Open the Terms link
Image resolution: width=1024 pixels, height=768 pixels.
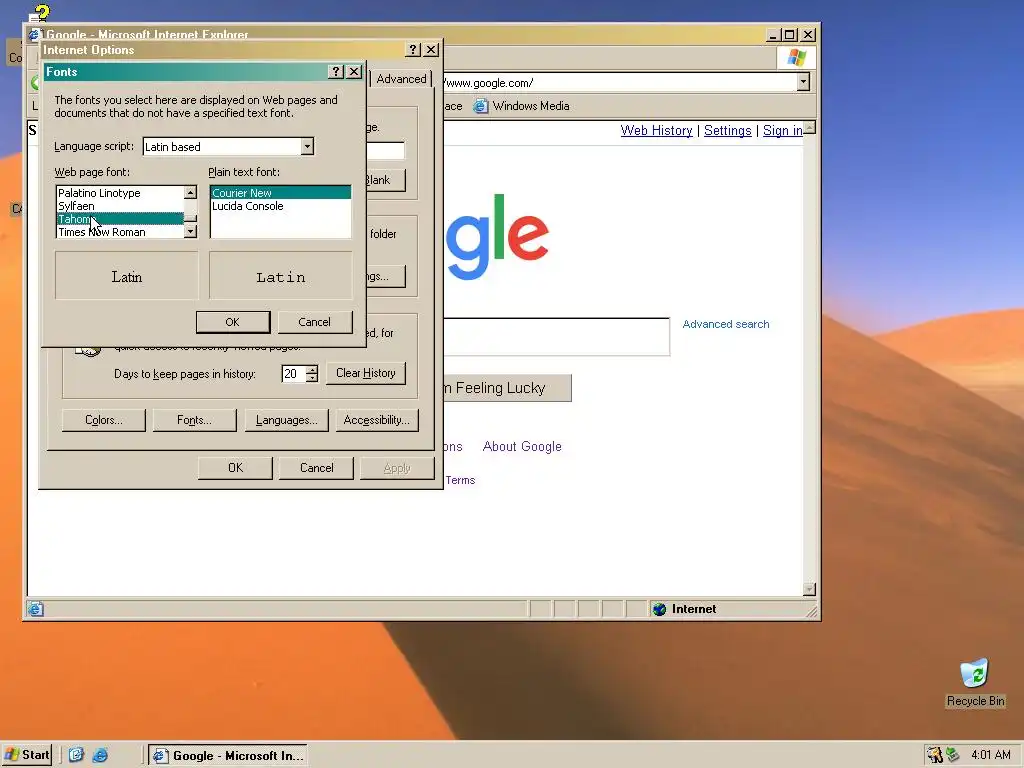coord(460,480)
